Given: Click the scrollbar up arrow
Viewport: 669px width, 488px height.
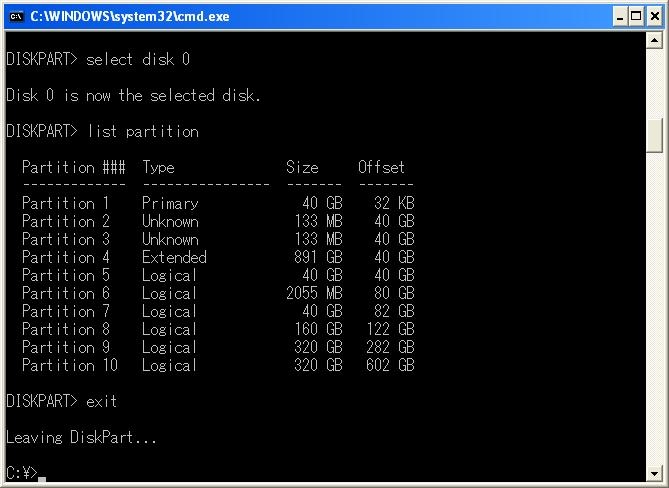Looking at the screenshot, I should [654, 41].
